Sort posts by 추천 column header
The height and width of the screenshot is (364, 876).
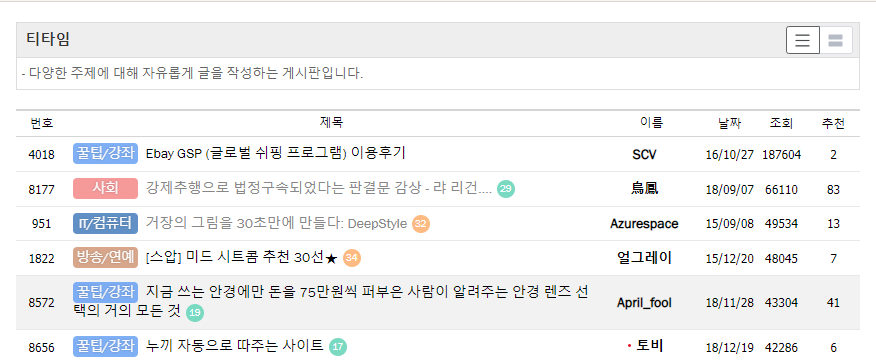833,123
